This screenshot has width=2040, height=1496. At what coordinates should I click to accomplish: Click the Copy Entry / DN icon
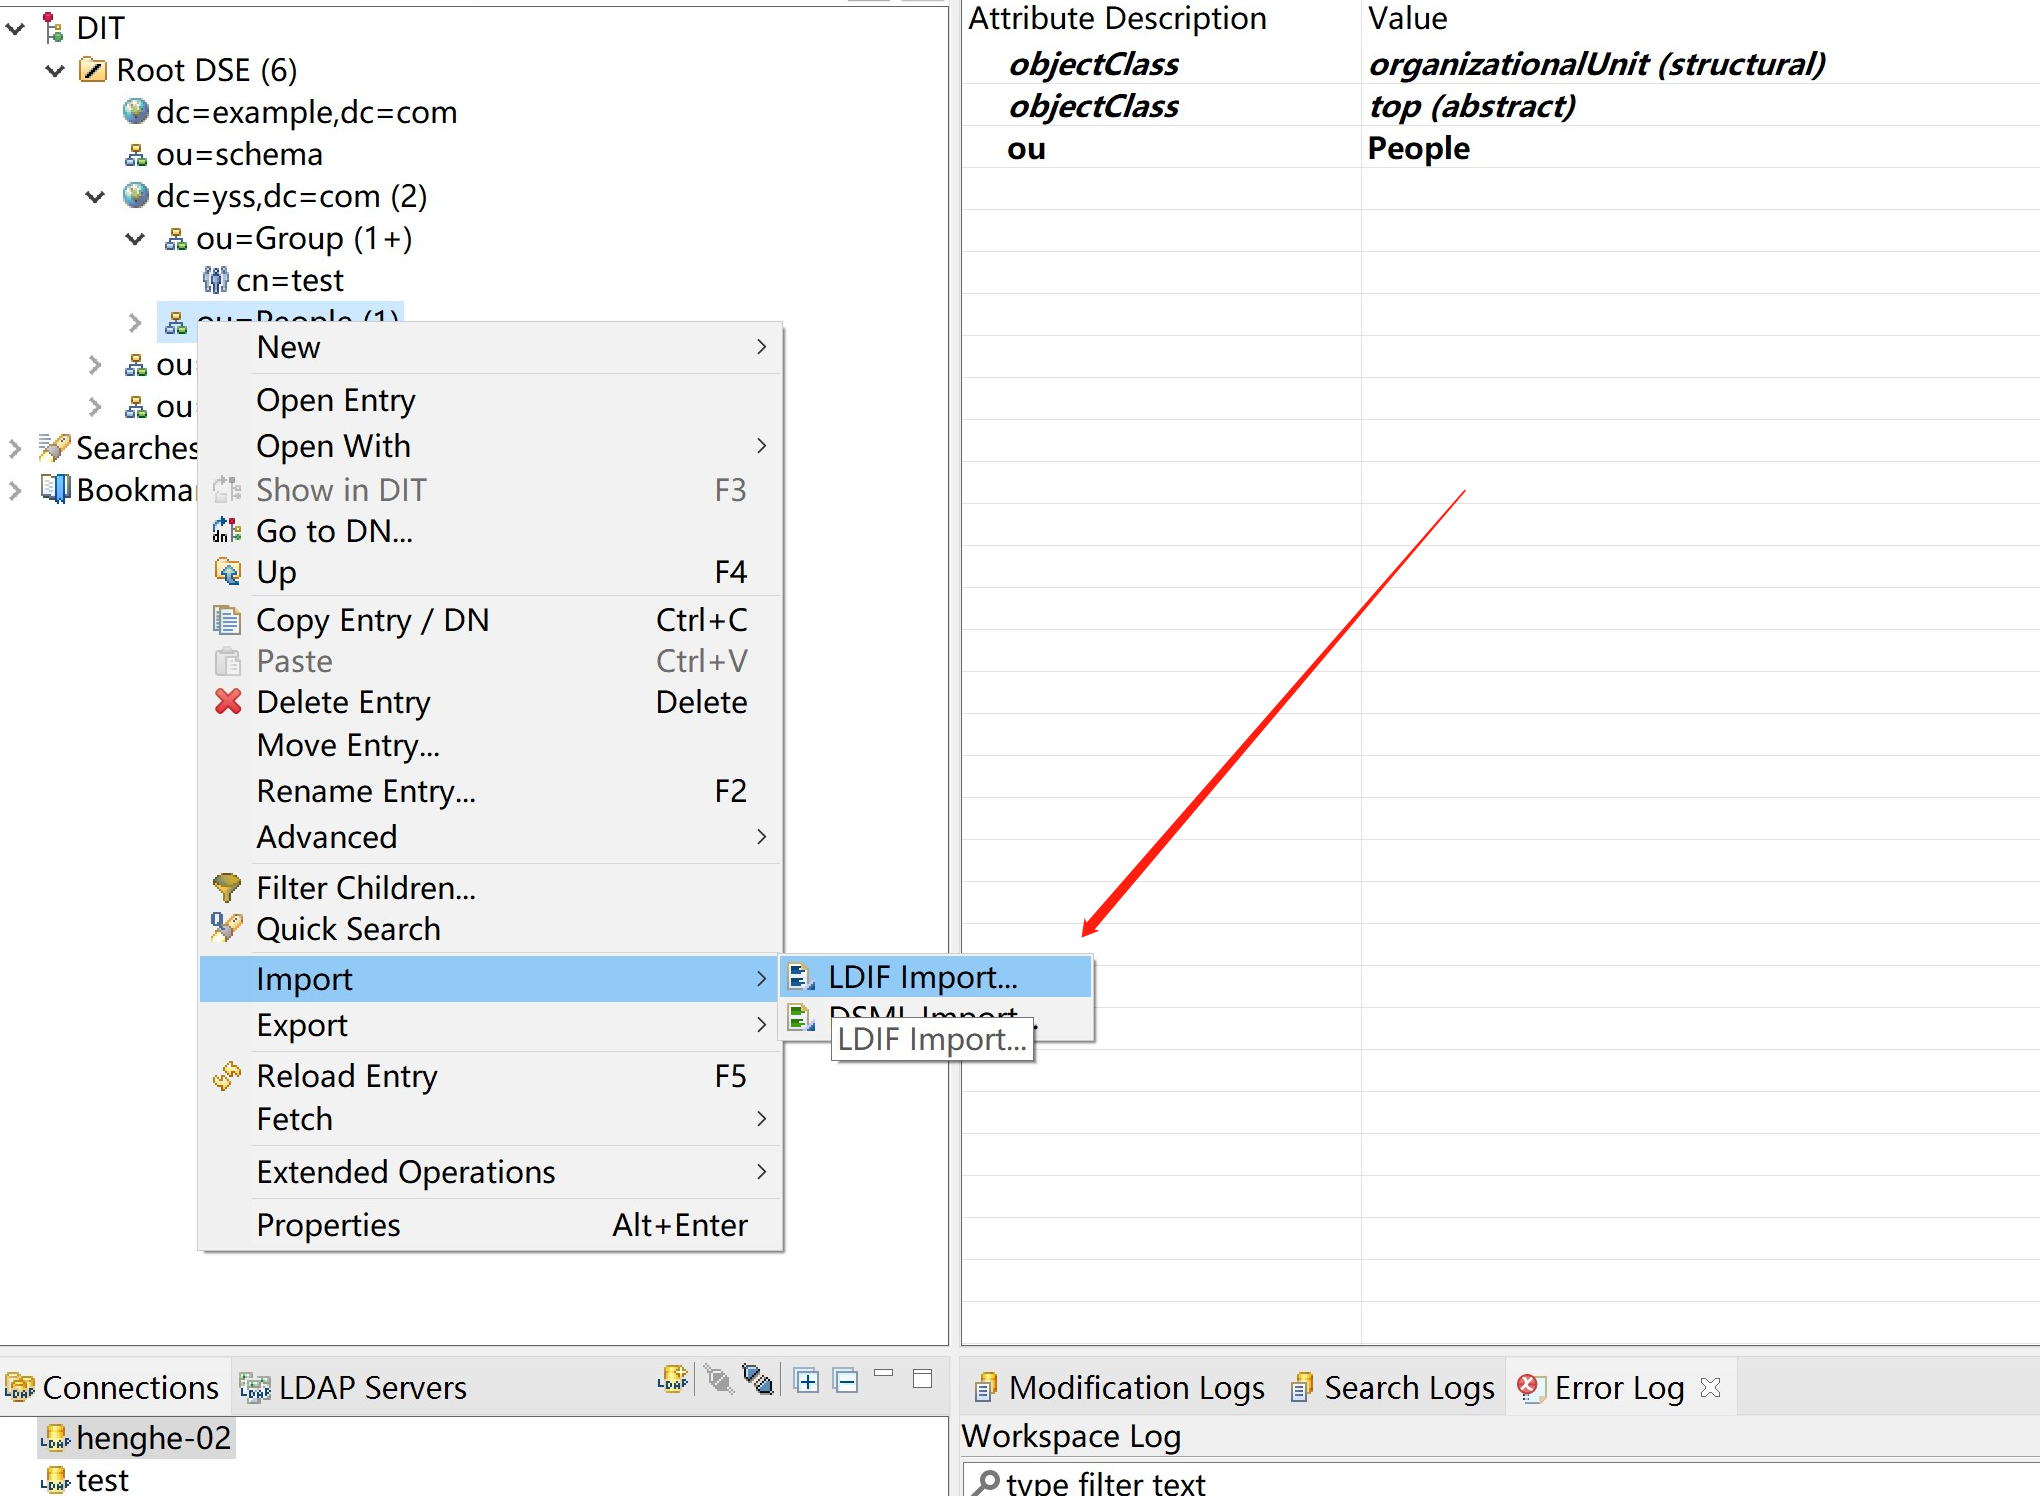(x=227, y=620)
